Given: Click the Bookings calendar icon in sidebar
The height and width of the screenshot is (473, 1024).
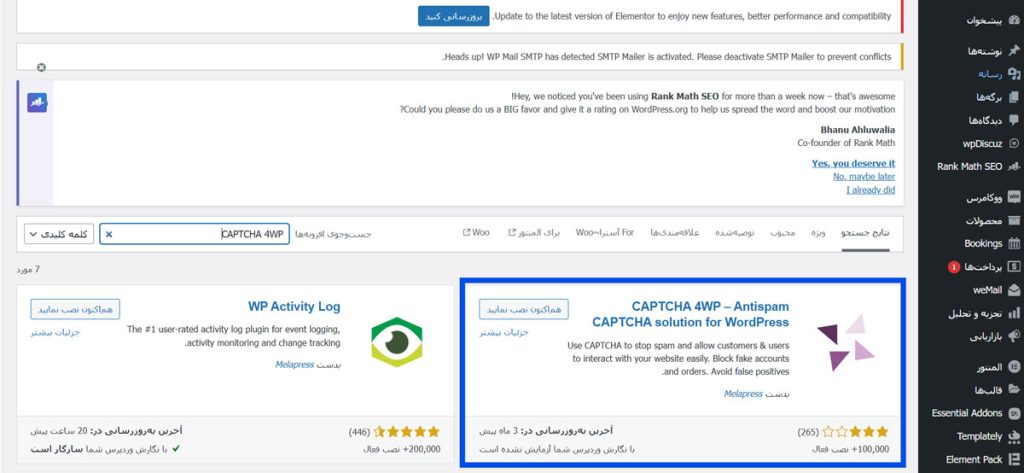Looking at the screenshot, I should tap(1014, 243).
